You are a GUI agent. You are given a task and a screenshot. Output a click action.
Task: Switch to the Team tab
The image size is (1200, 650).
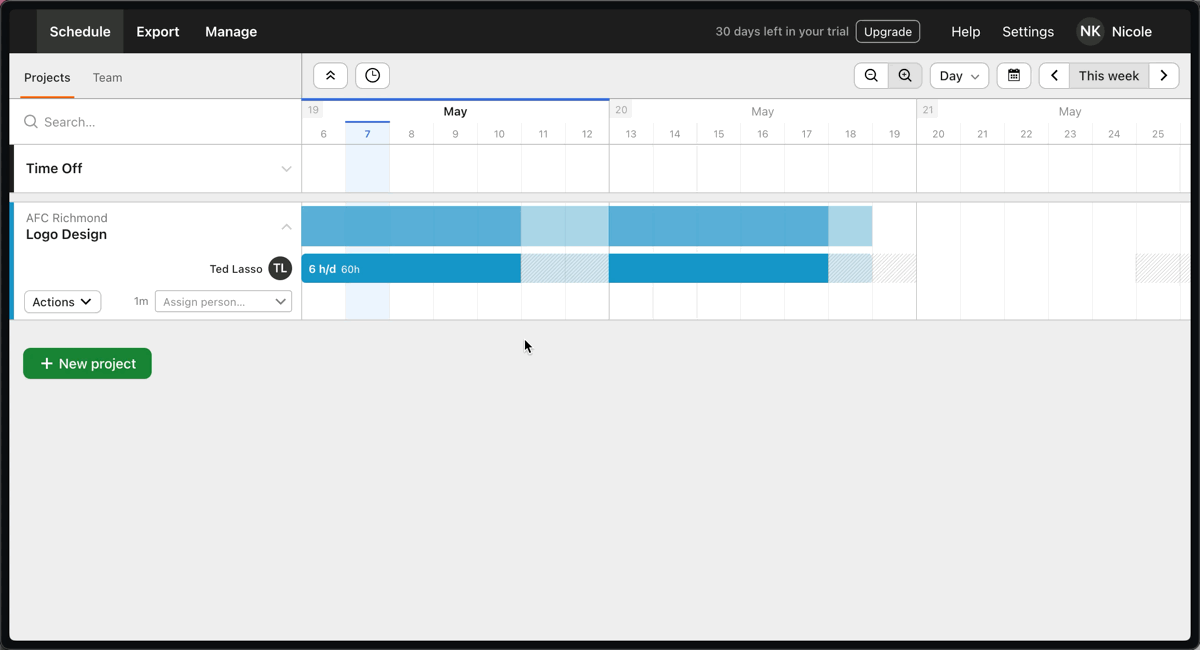(107, 77)
